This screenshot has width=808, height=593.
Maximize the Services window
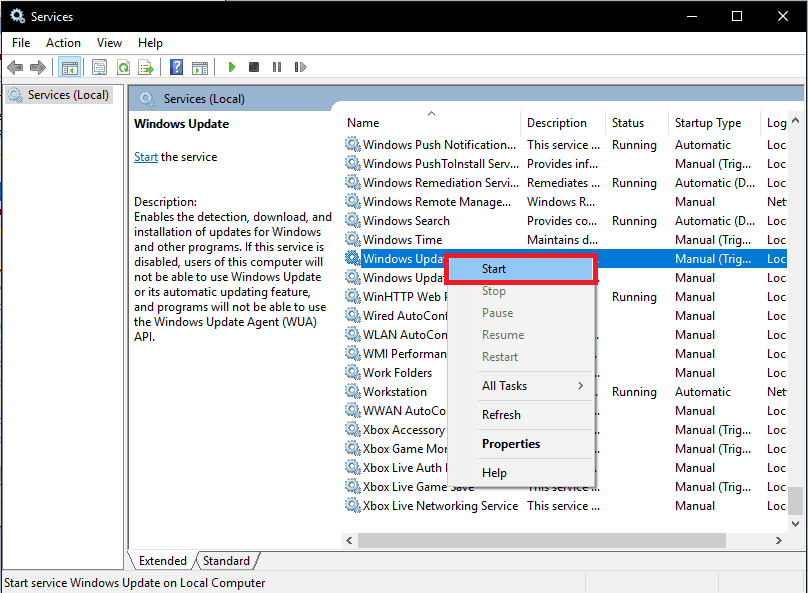click(x=737, y=16)
